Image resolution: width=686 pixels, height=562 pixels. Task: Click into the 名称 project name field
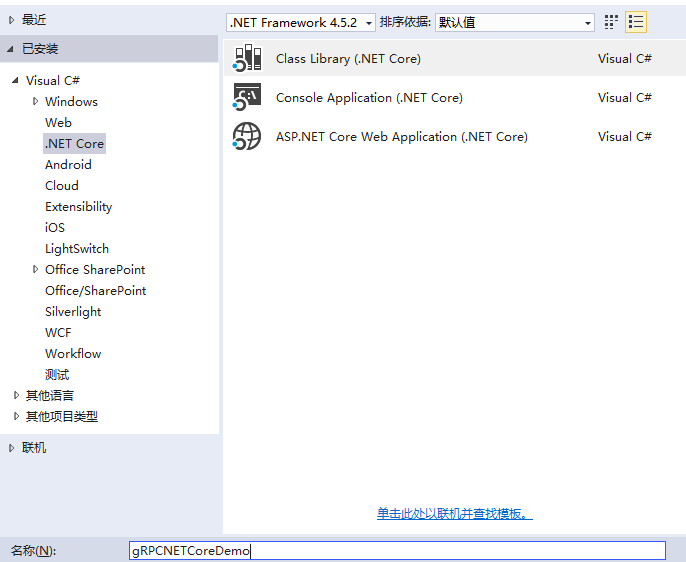click(x=397, y=551)
